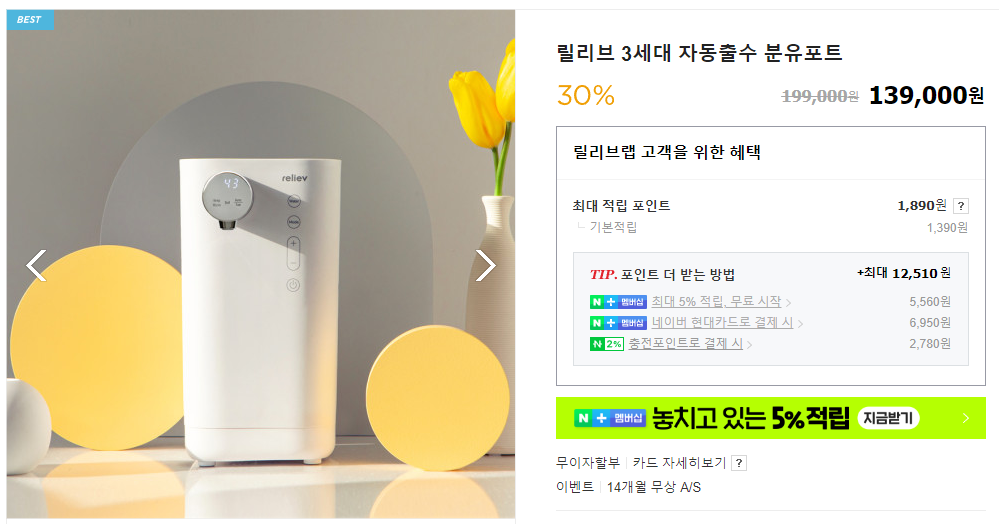
Task: Click N+ 멤버십 logo in green banner
Action: pyautogui.click(x=610, y=418)
